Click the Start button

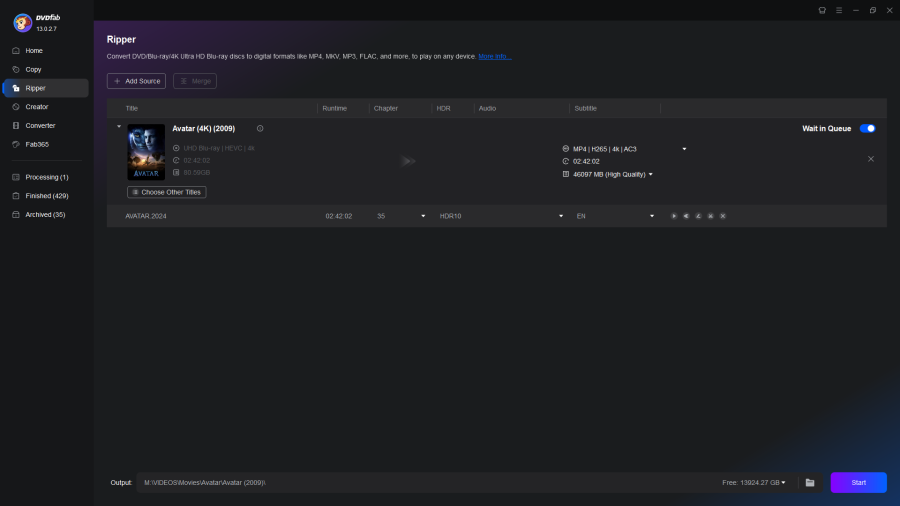point(858,482)
